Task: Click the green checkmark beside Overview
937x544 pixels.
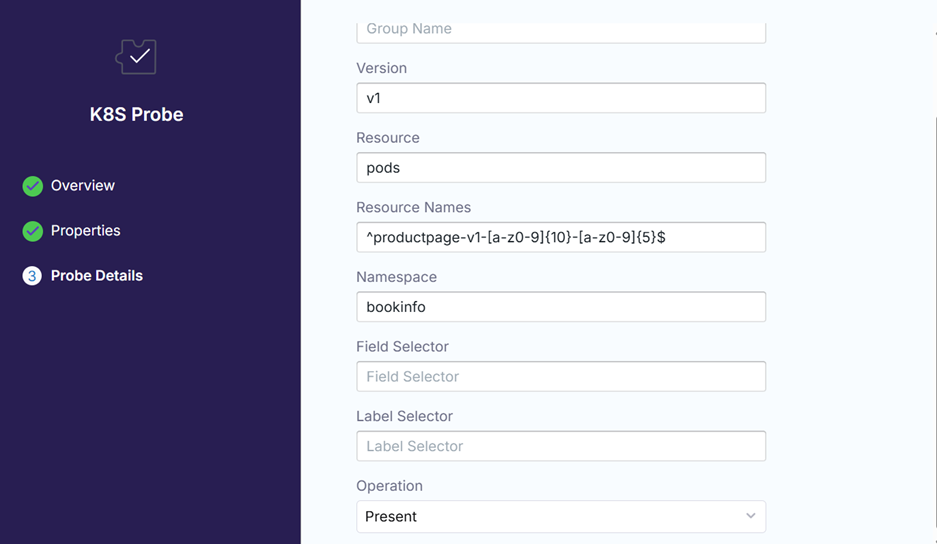Action: [33, 186]
